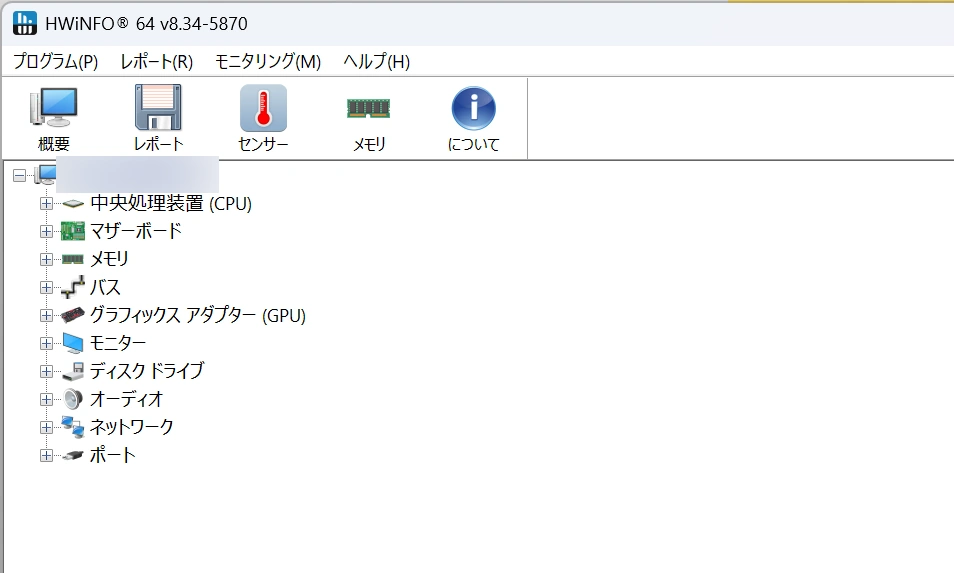Click the CPU chip icon in tree
The image size is (954, 573).
73,204
